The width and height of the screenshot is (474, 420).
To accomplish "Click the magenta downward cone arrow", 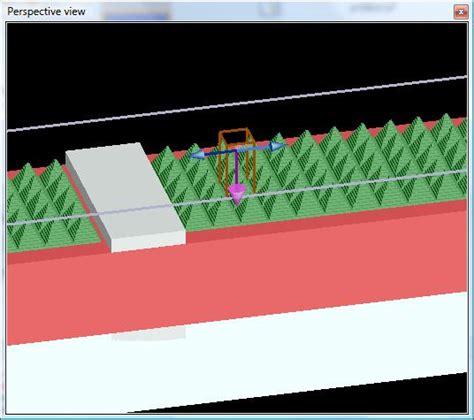I will pyautogui.click(x=237, y=194).
